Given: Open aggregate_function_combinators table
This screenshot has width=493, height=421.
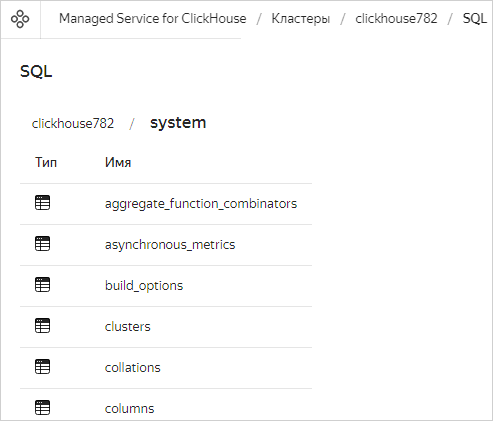Looking at the screenshot, I should coord(201,204).
